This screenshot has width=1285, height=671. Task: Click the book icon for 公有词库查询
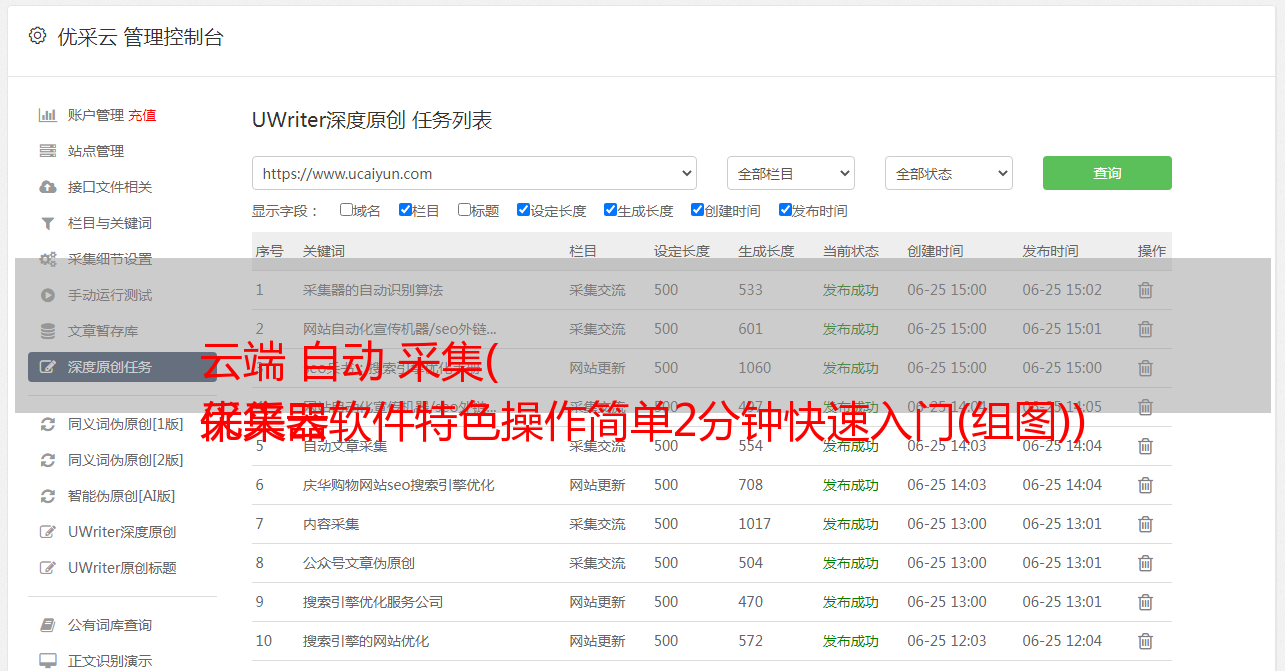tap(47, 625)
